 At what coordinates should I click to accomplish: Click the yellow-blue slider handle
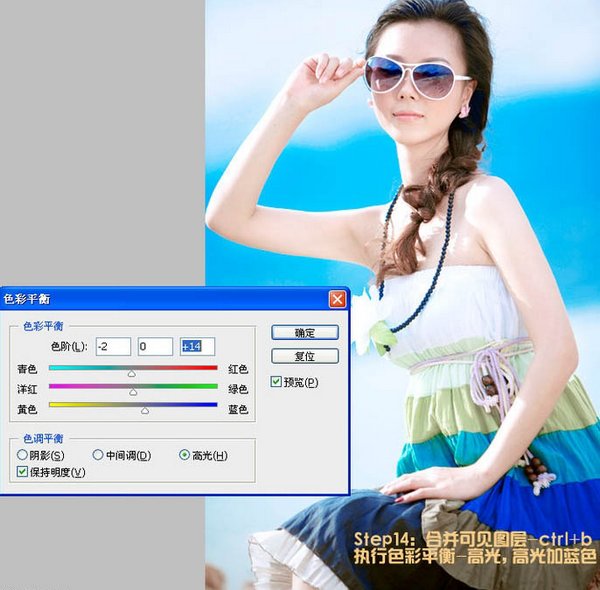click(145, 411)
